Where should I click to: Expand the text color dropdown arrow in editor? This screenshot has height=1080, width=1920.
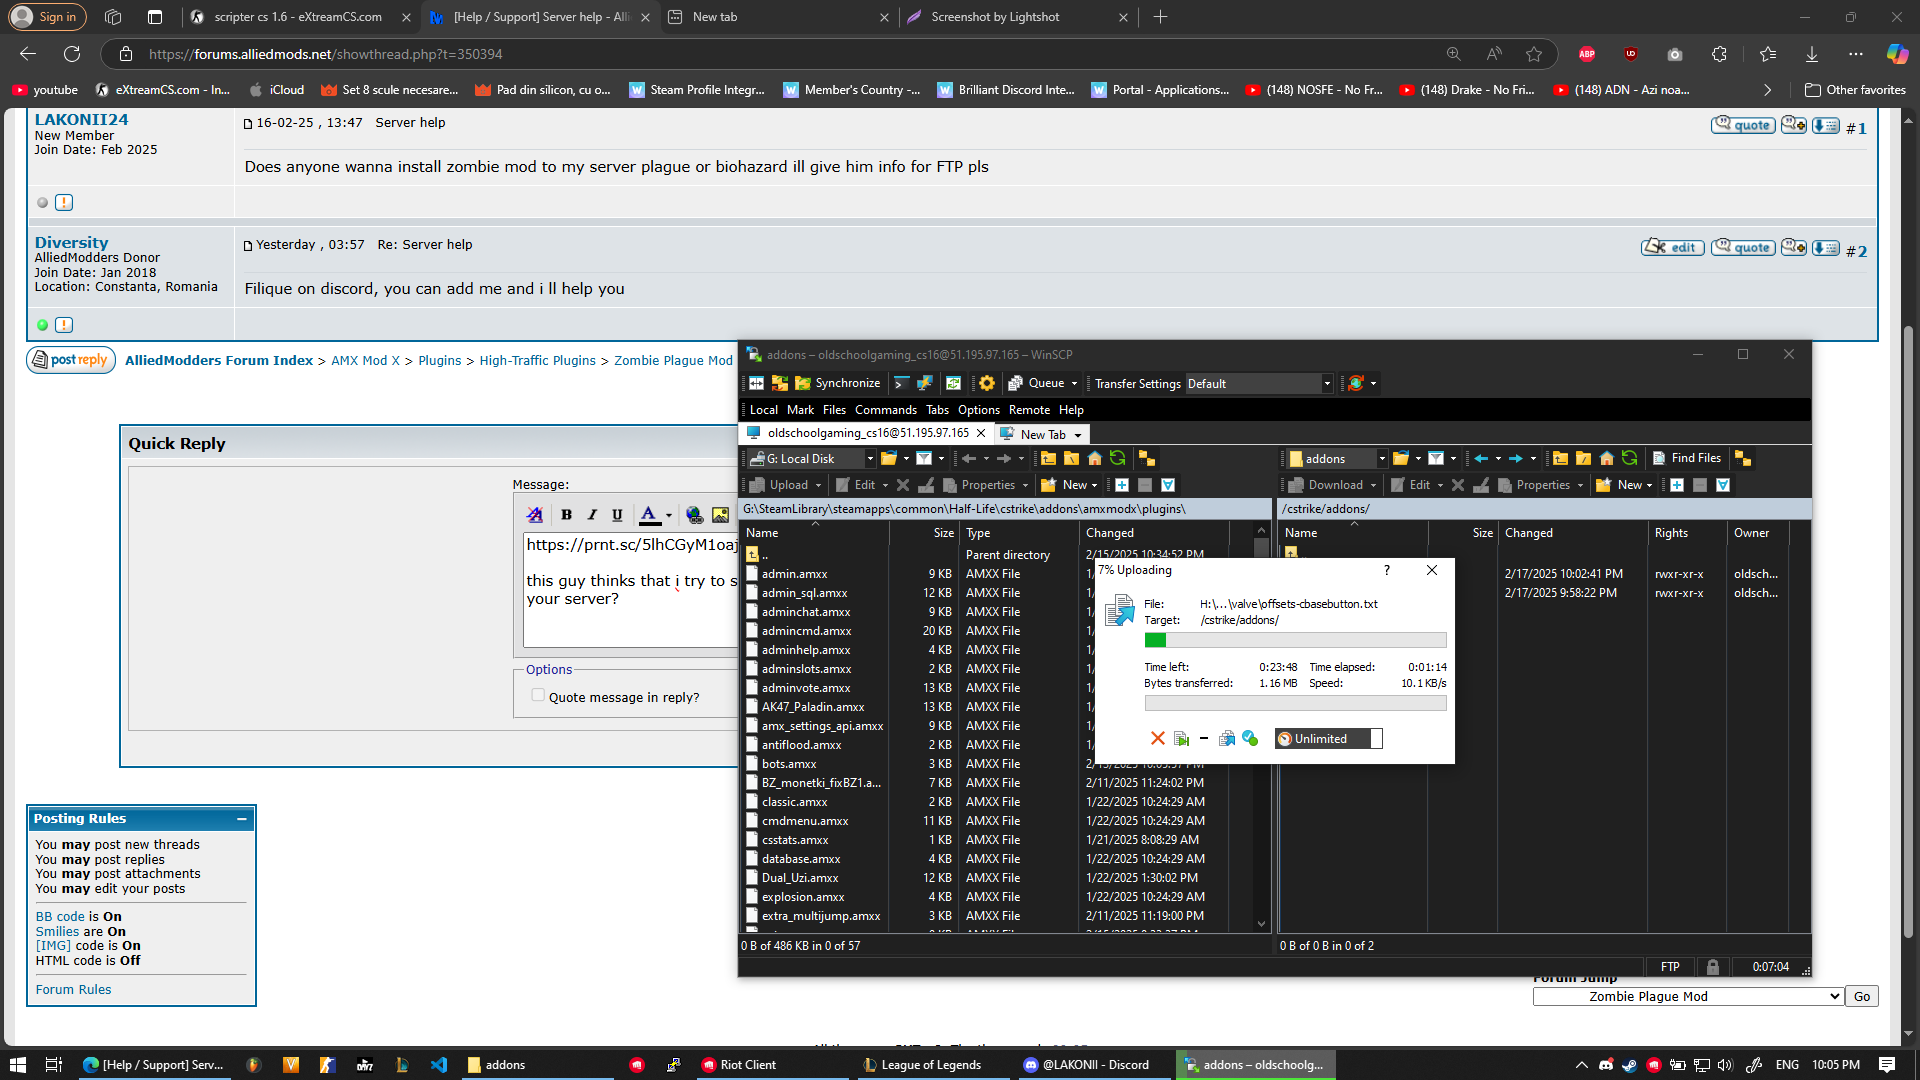pos(669,515)
